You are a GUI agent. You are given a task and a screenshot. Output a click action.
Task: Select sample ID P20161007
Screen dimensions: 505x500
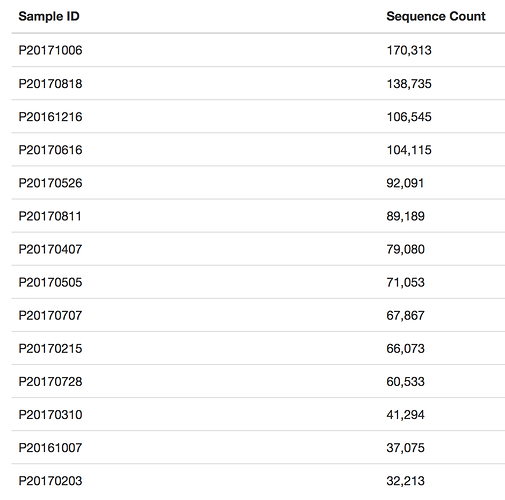coord(50,448)
